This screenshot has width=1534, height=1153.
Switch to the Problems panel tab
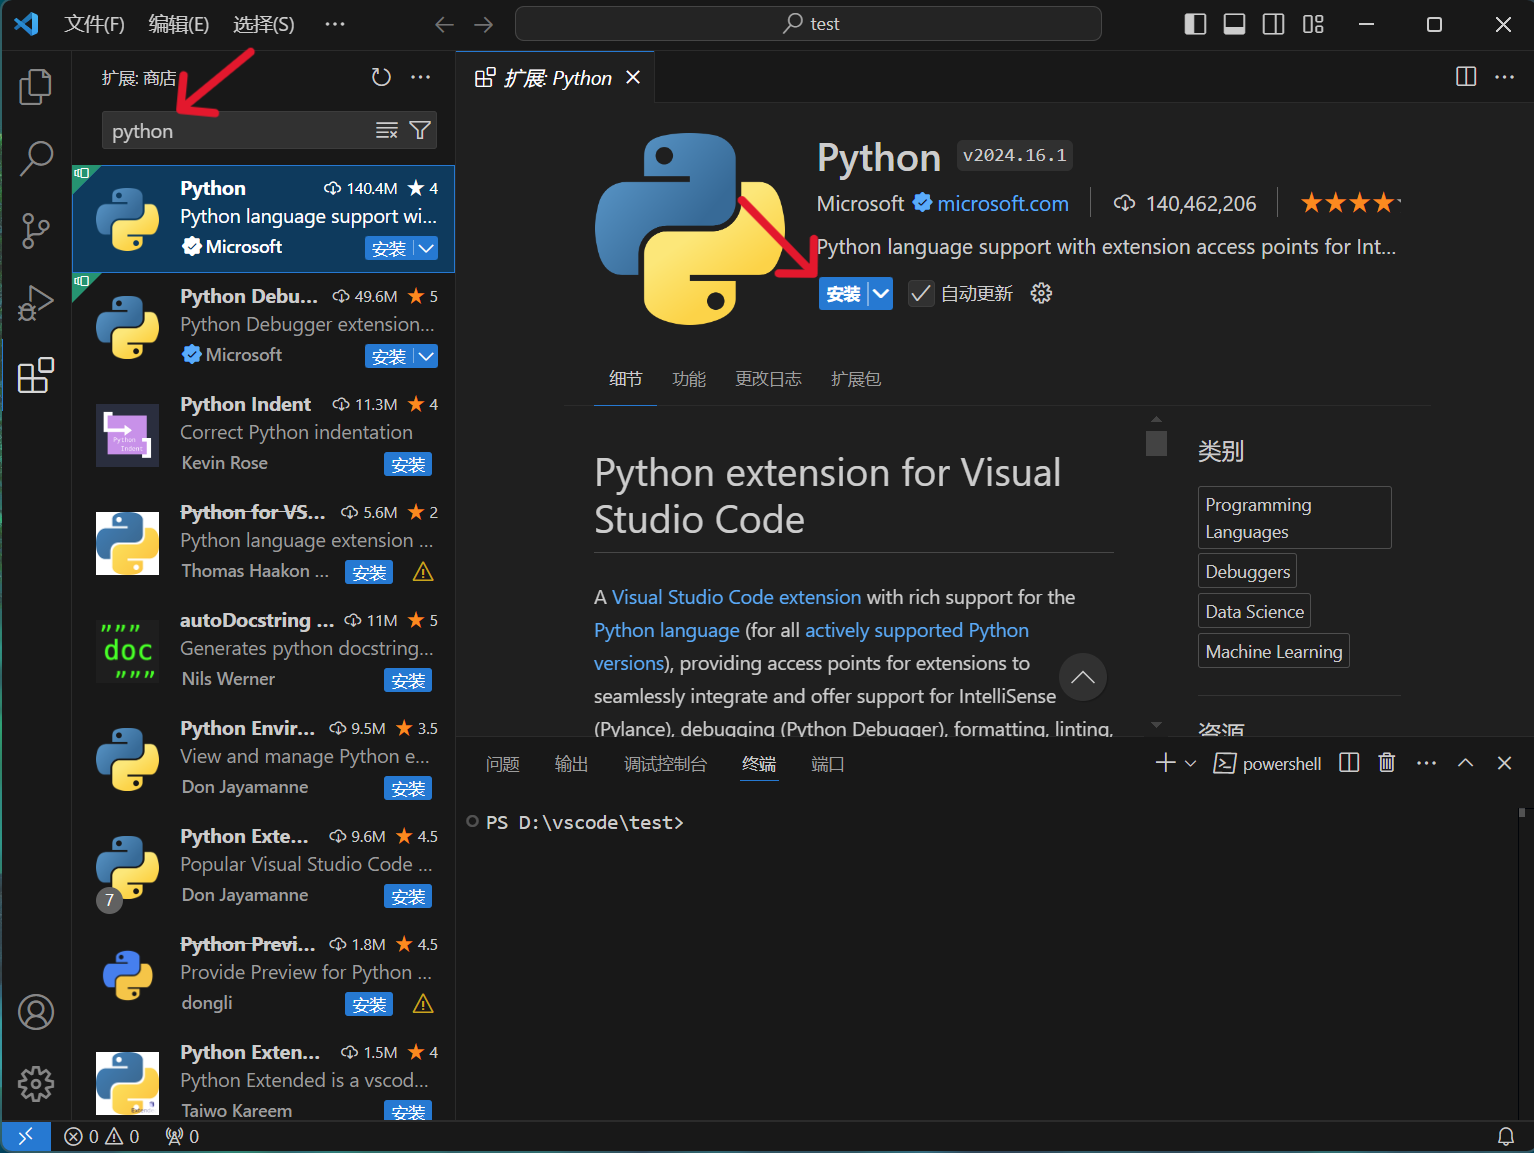502,764
